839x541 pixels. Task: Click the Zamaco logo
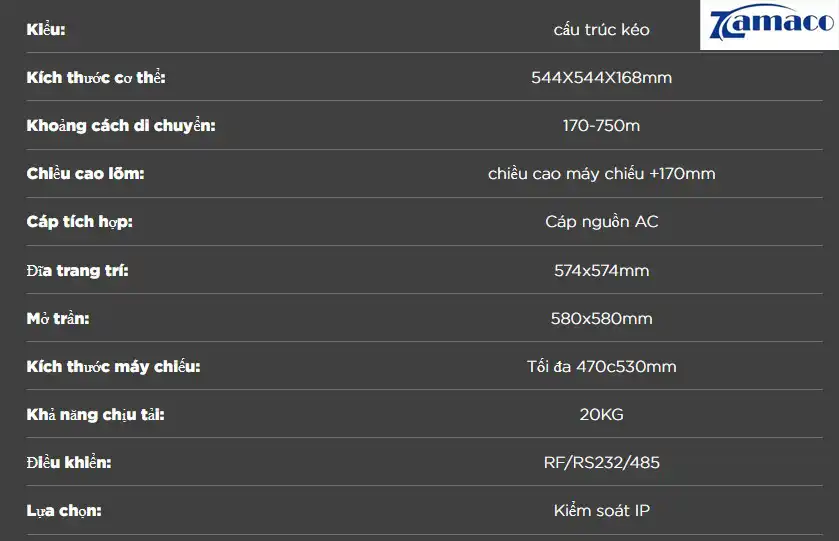pyautogui.click(x=769, y=25)
